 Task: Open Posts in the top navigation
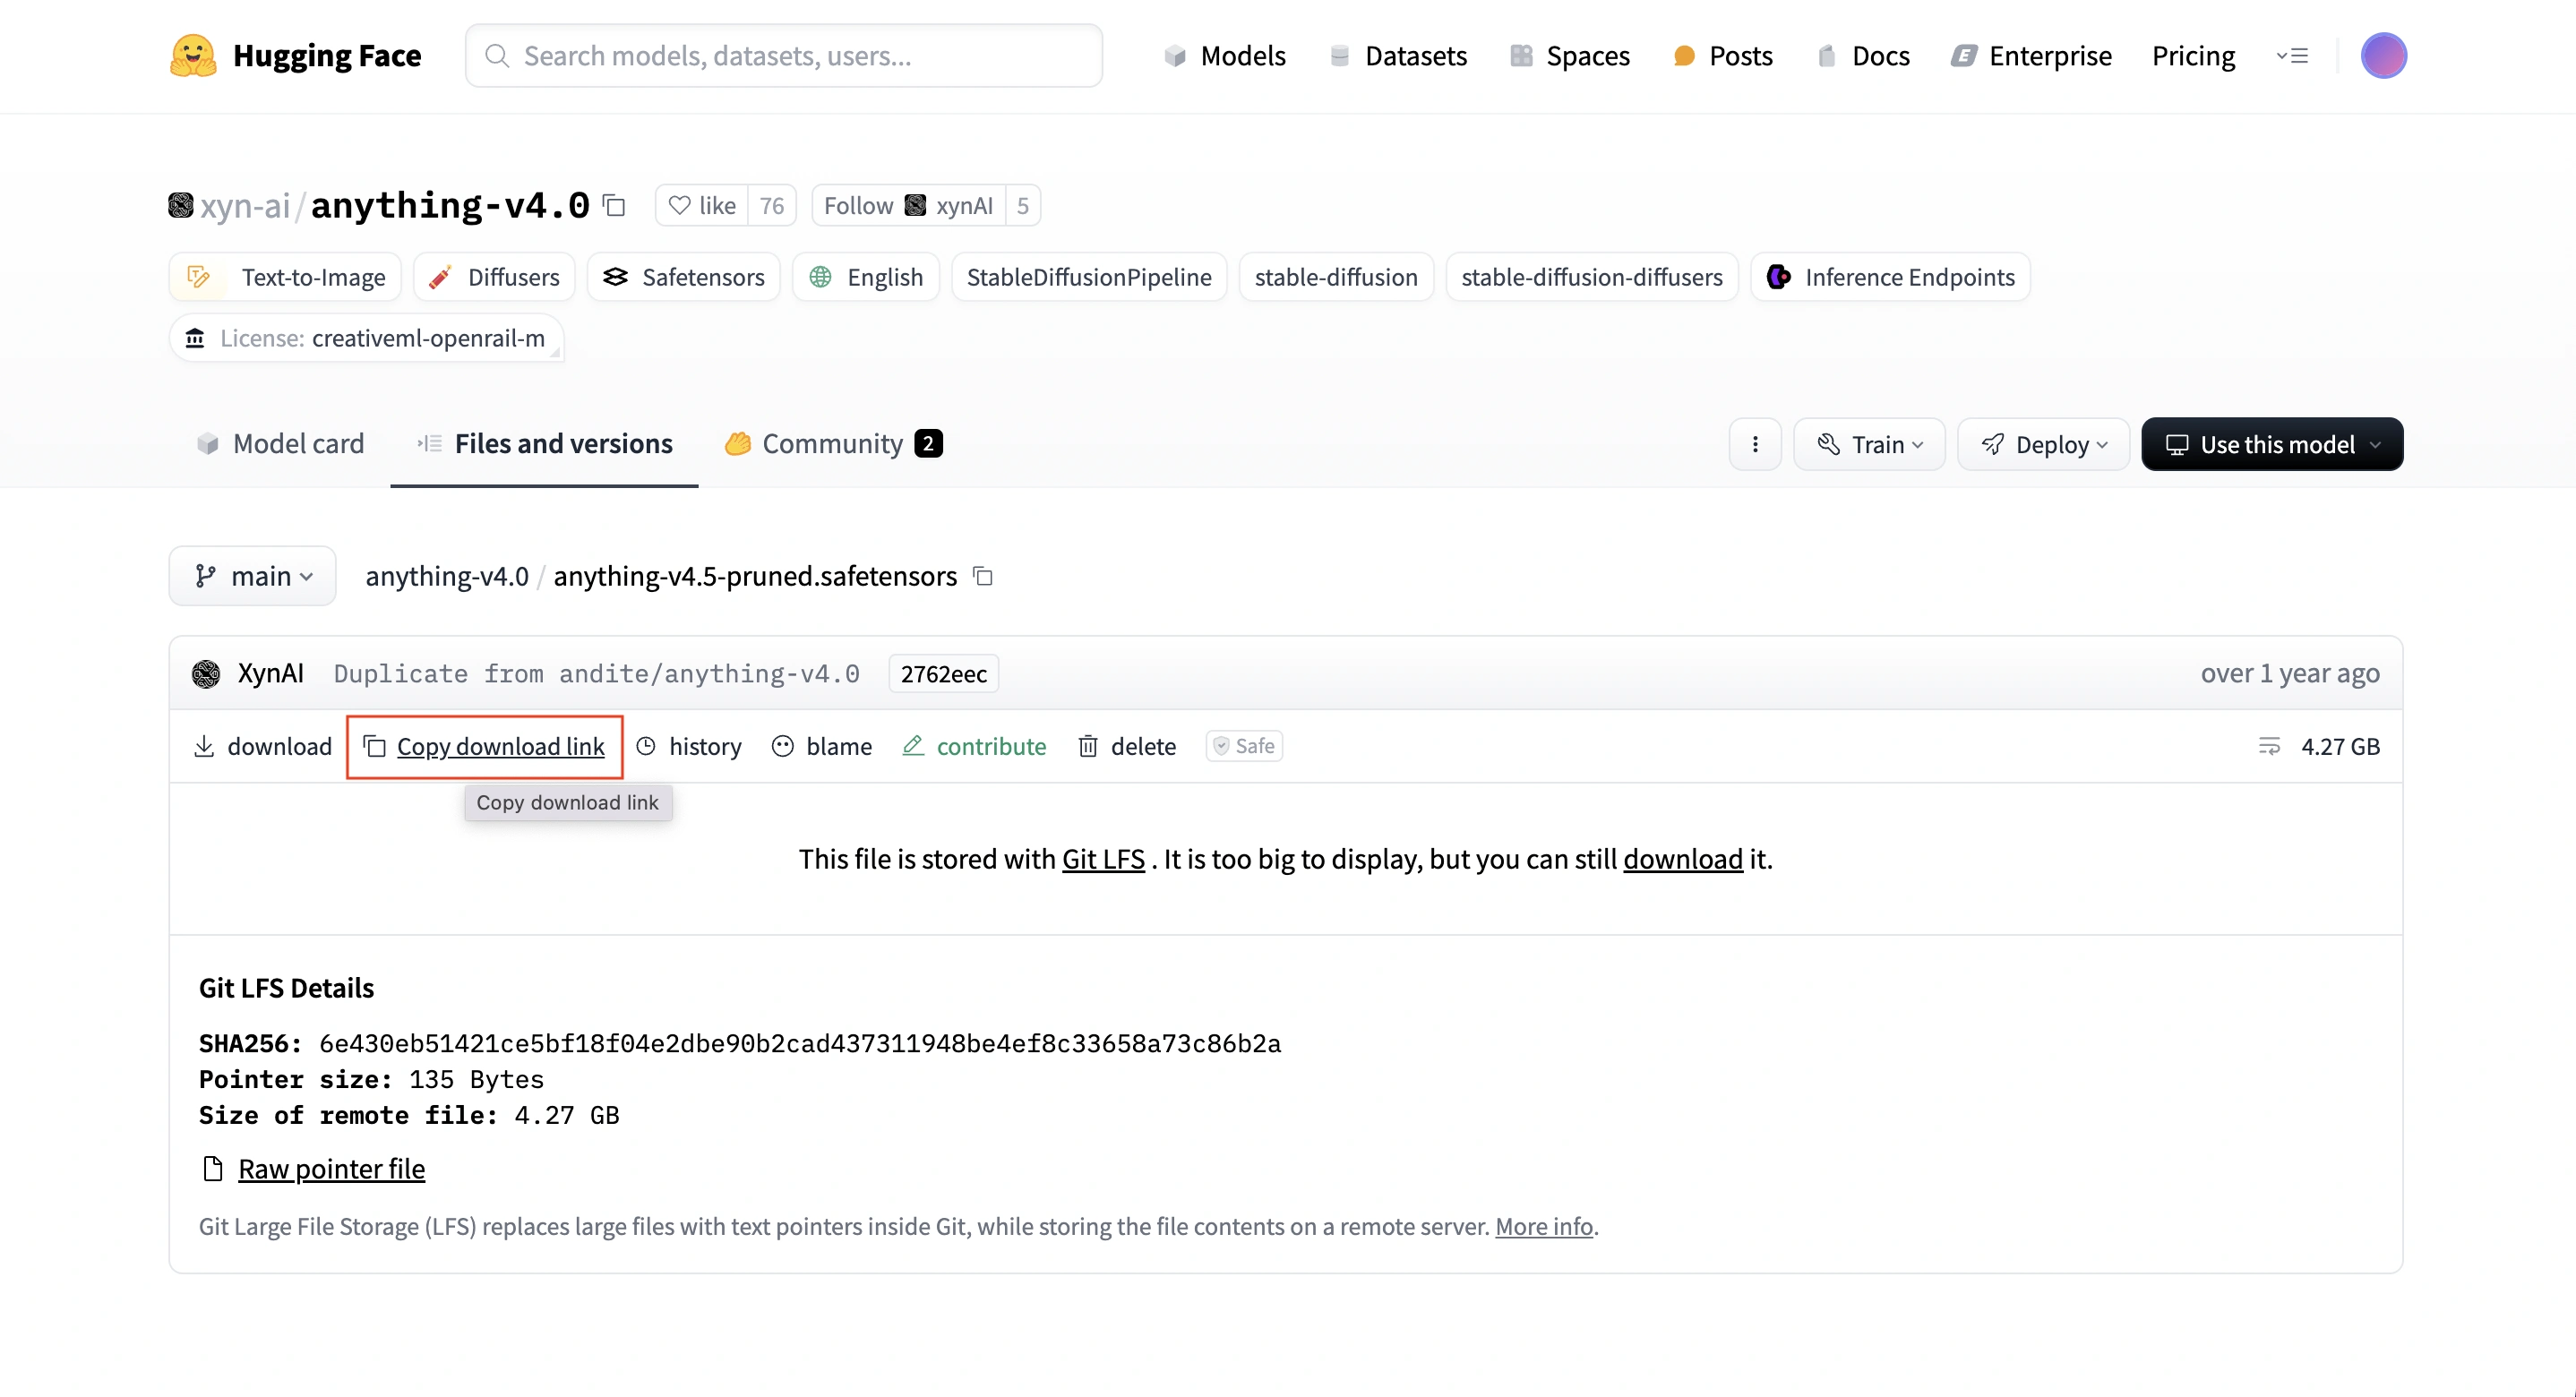coord(1723,56)
